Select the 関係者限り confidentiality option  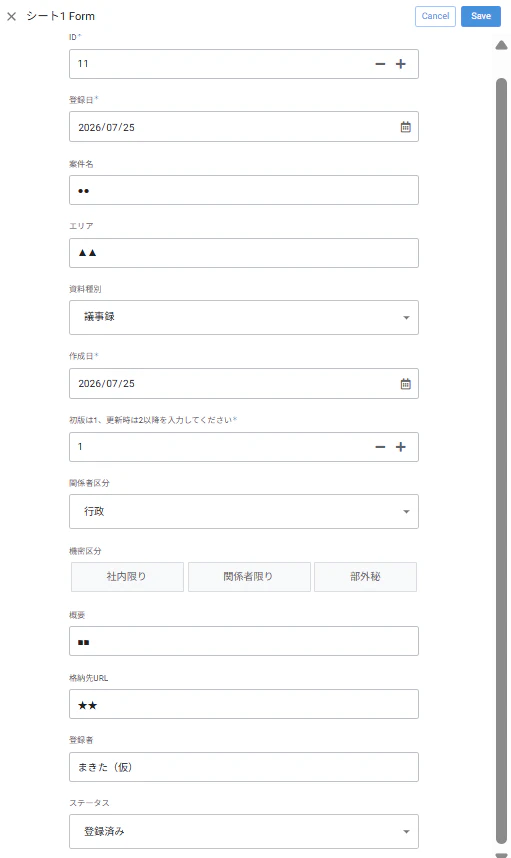tap(249, 577)
